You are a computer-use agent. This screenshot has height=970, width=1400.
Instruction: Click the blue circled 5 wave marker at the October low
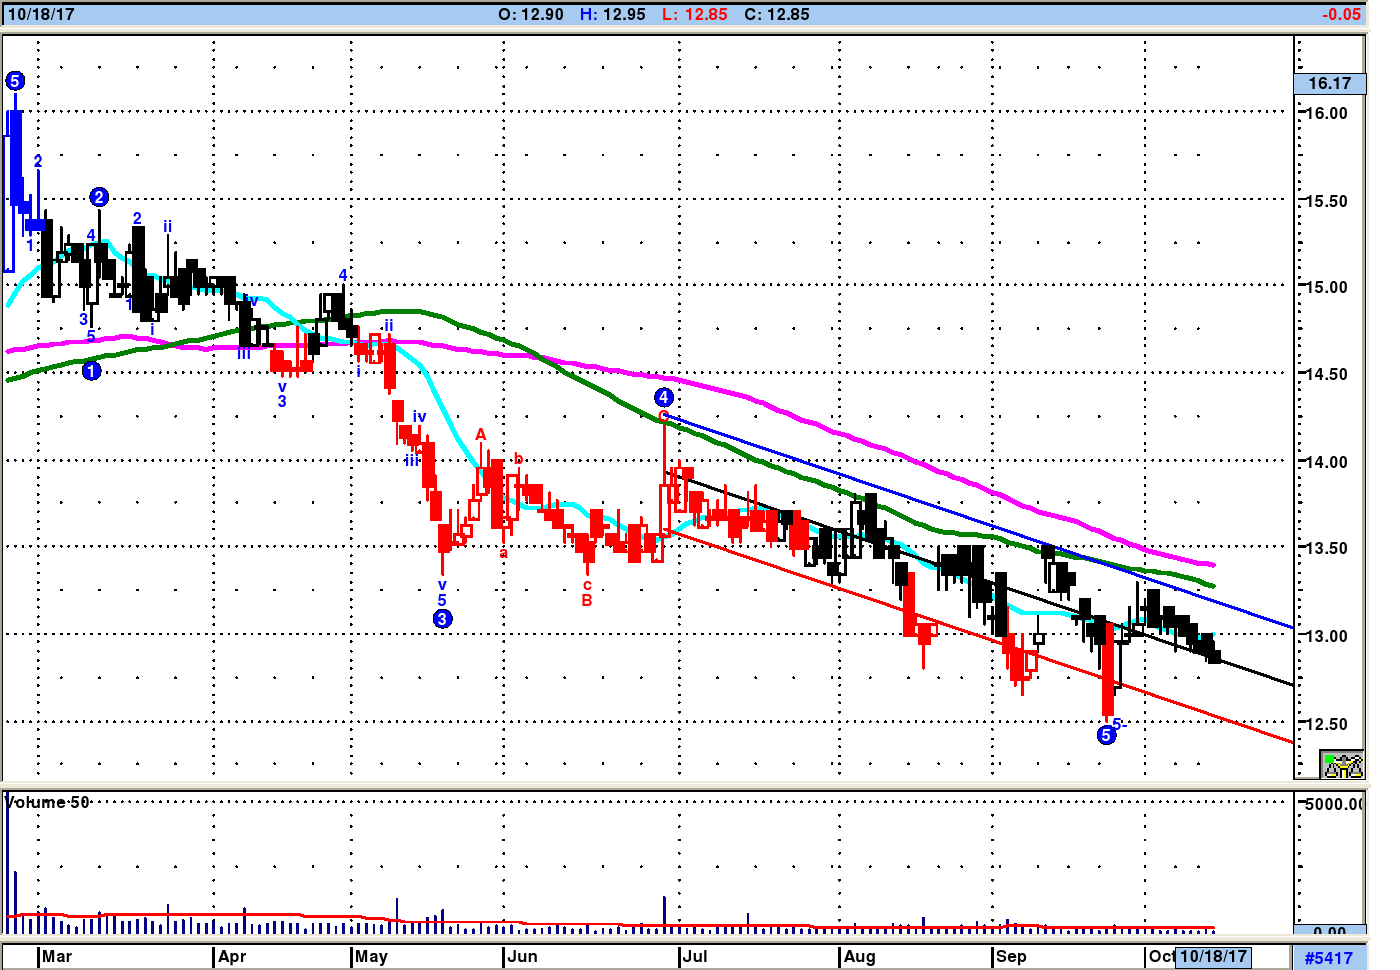coord(1106,735)
